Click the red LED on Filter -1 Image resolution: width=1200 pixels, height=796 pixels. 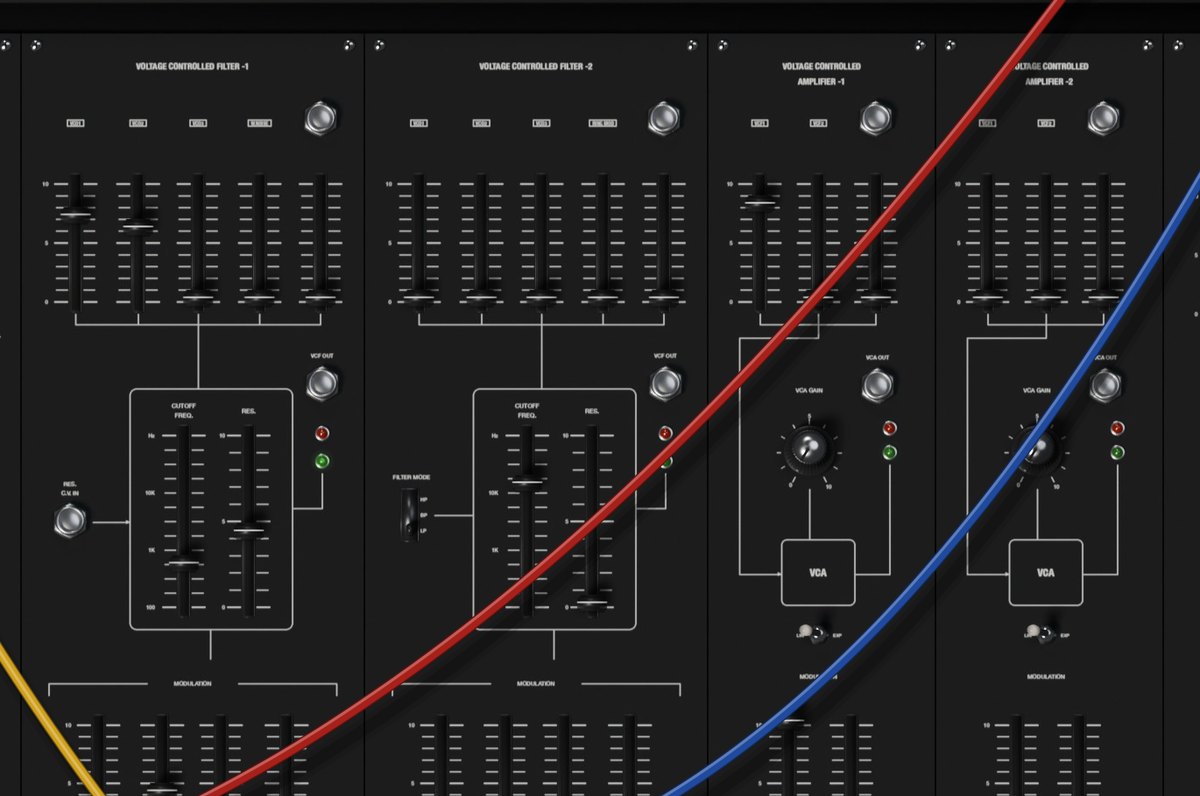tap(322, 434)
